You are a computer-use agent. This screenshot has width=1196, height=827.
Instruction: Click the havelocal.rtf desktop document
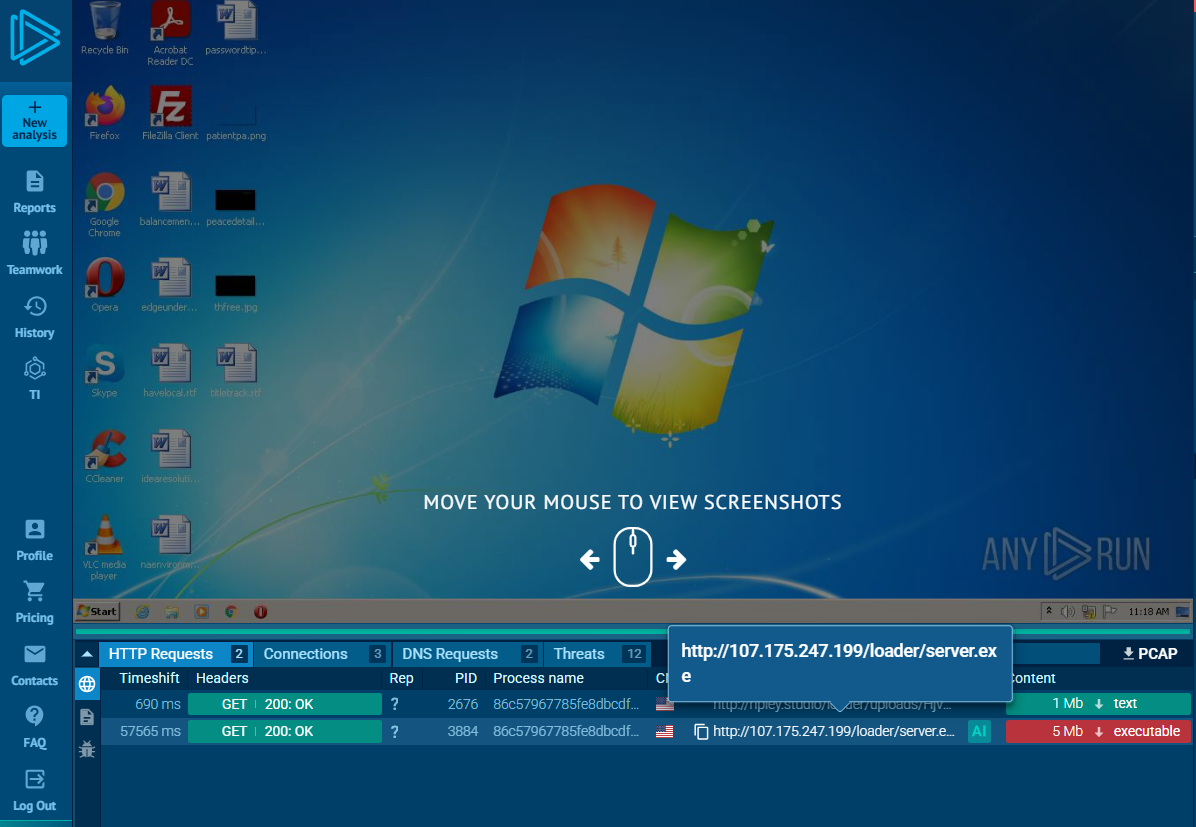click(170, 371)
